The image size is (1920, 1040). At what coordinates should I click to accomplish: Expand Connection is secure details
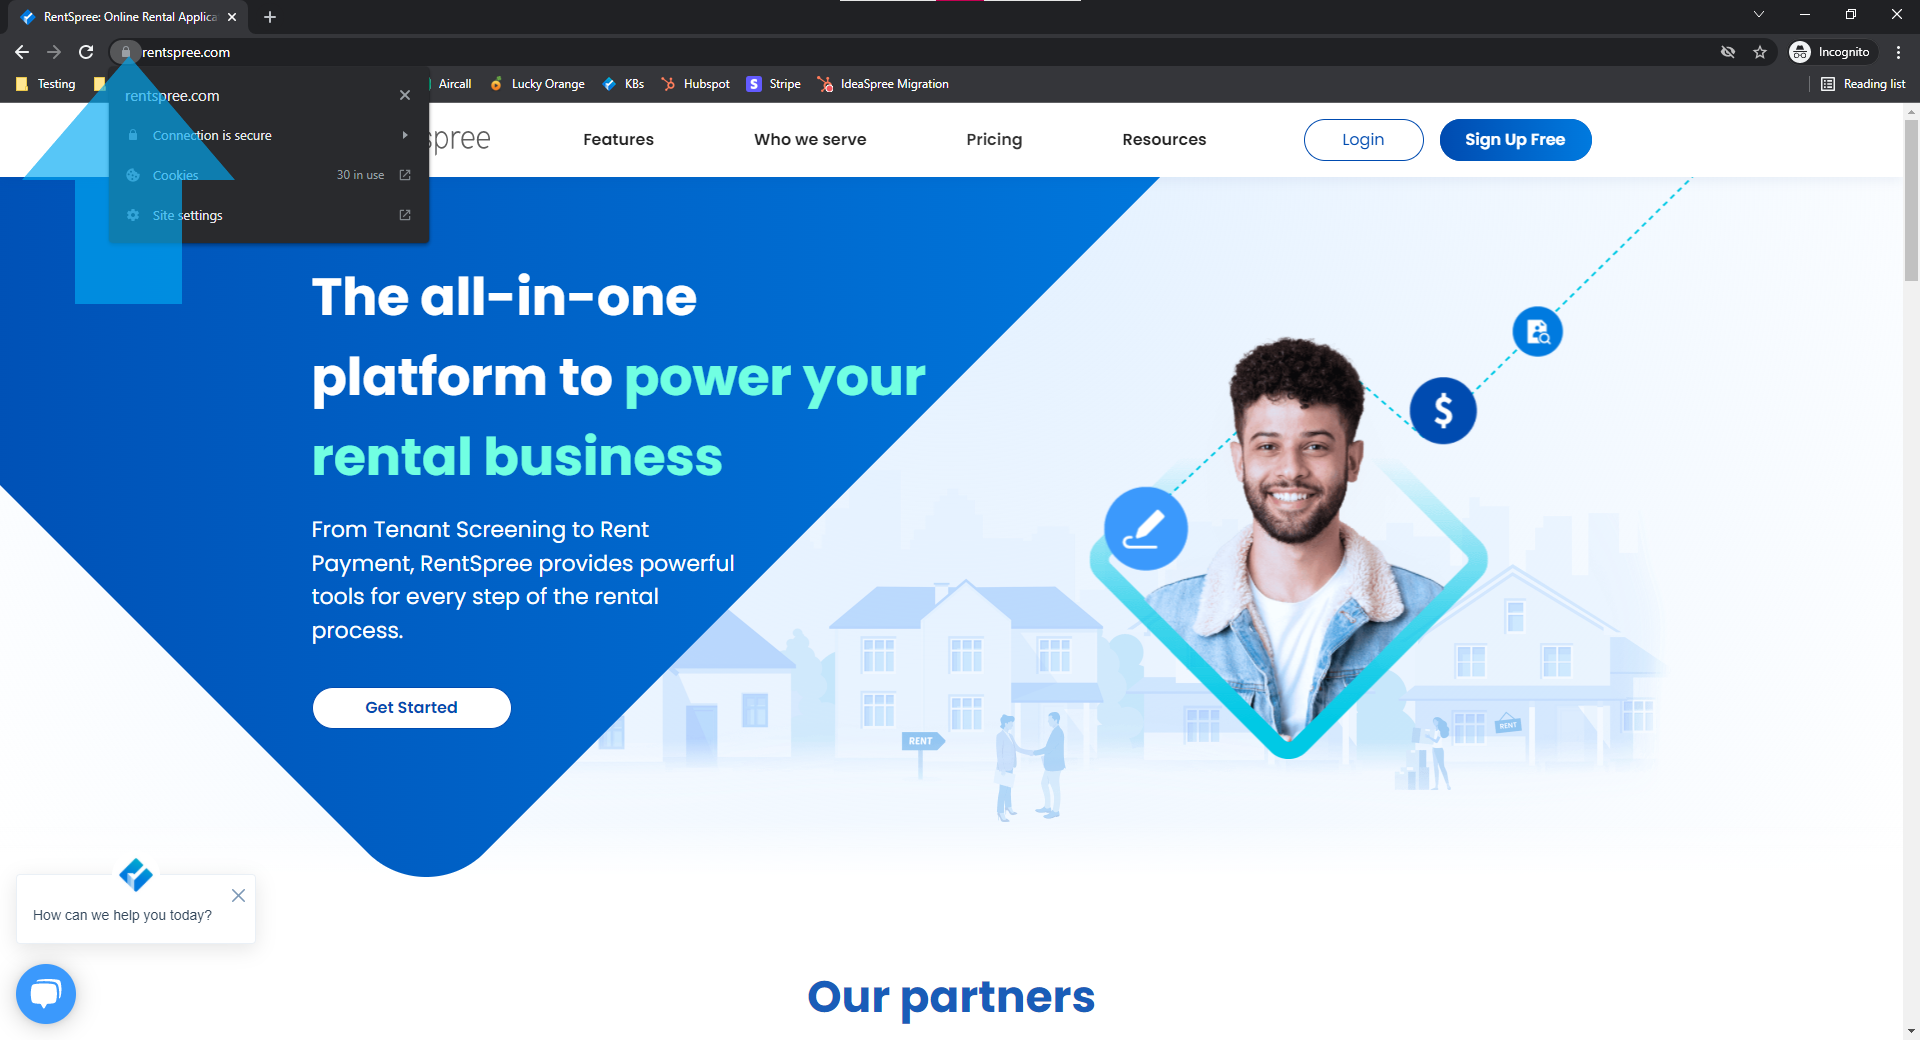point(269,135)
